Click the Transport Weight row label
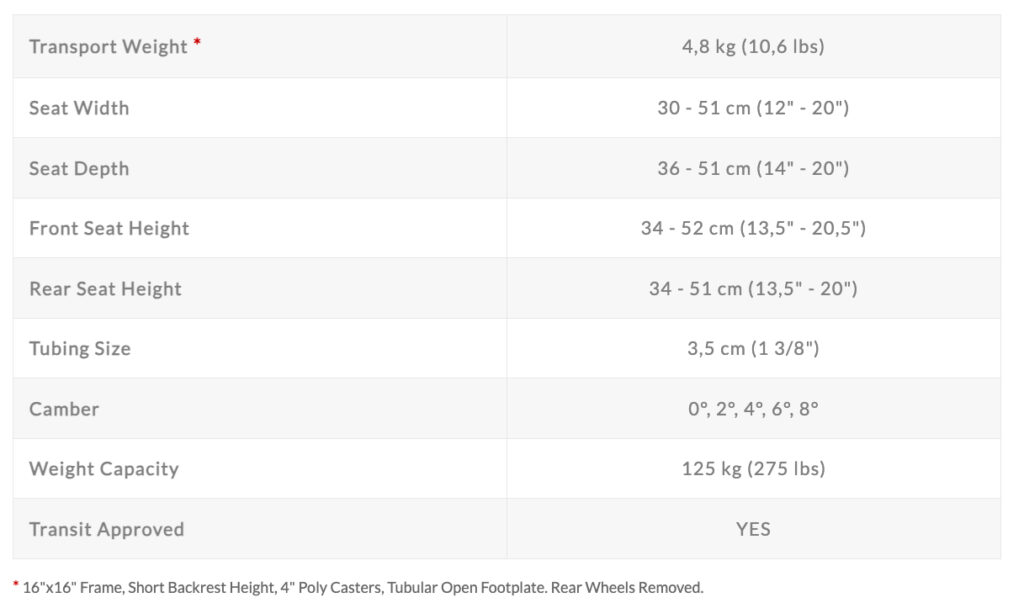 pos(108,47)
